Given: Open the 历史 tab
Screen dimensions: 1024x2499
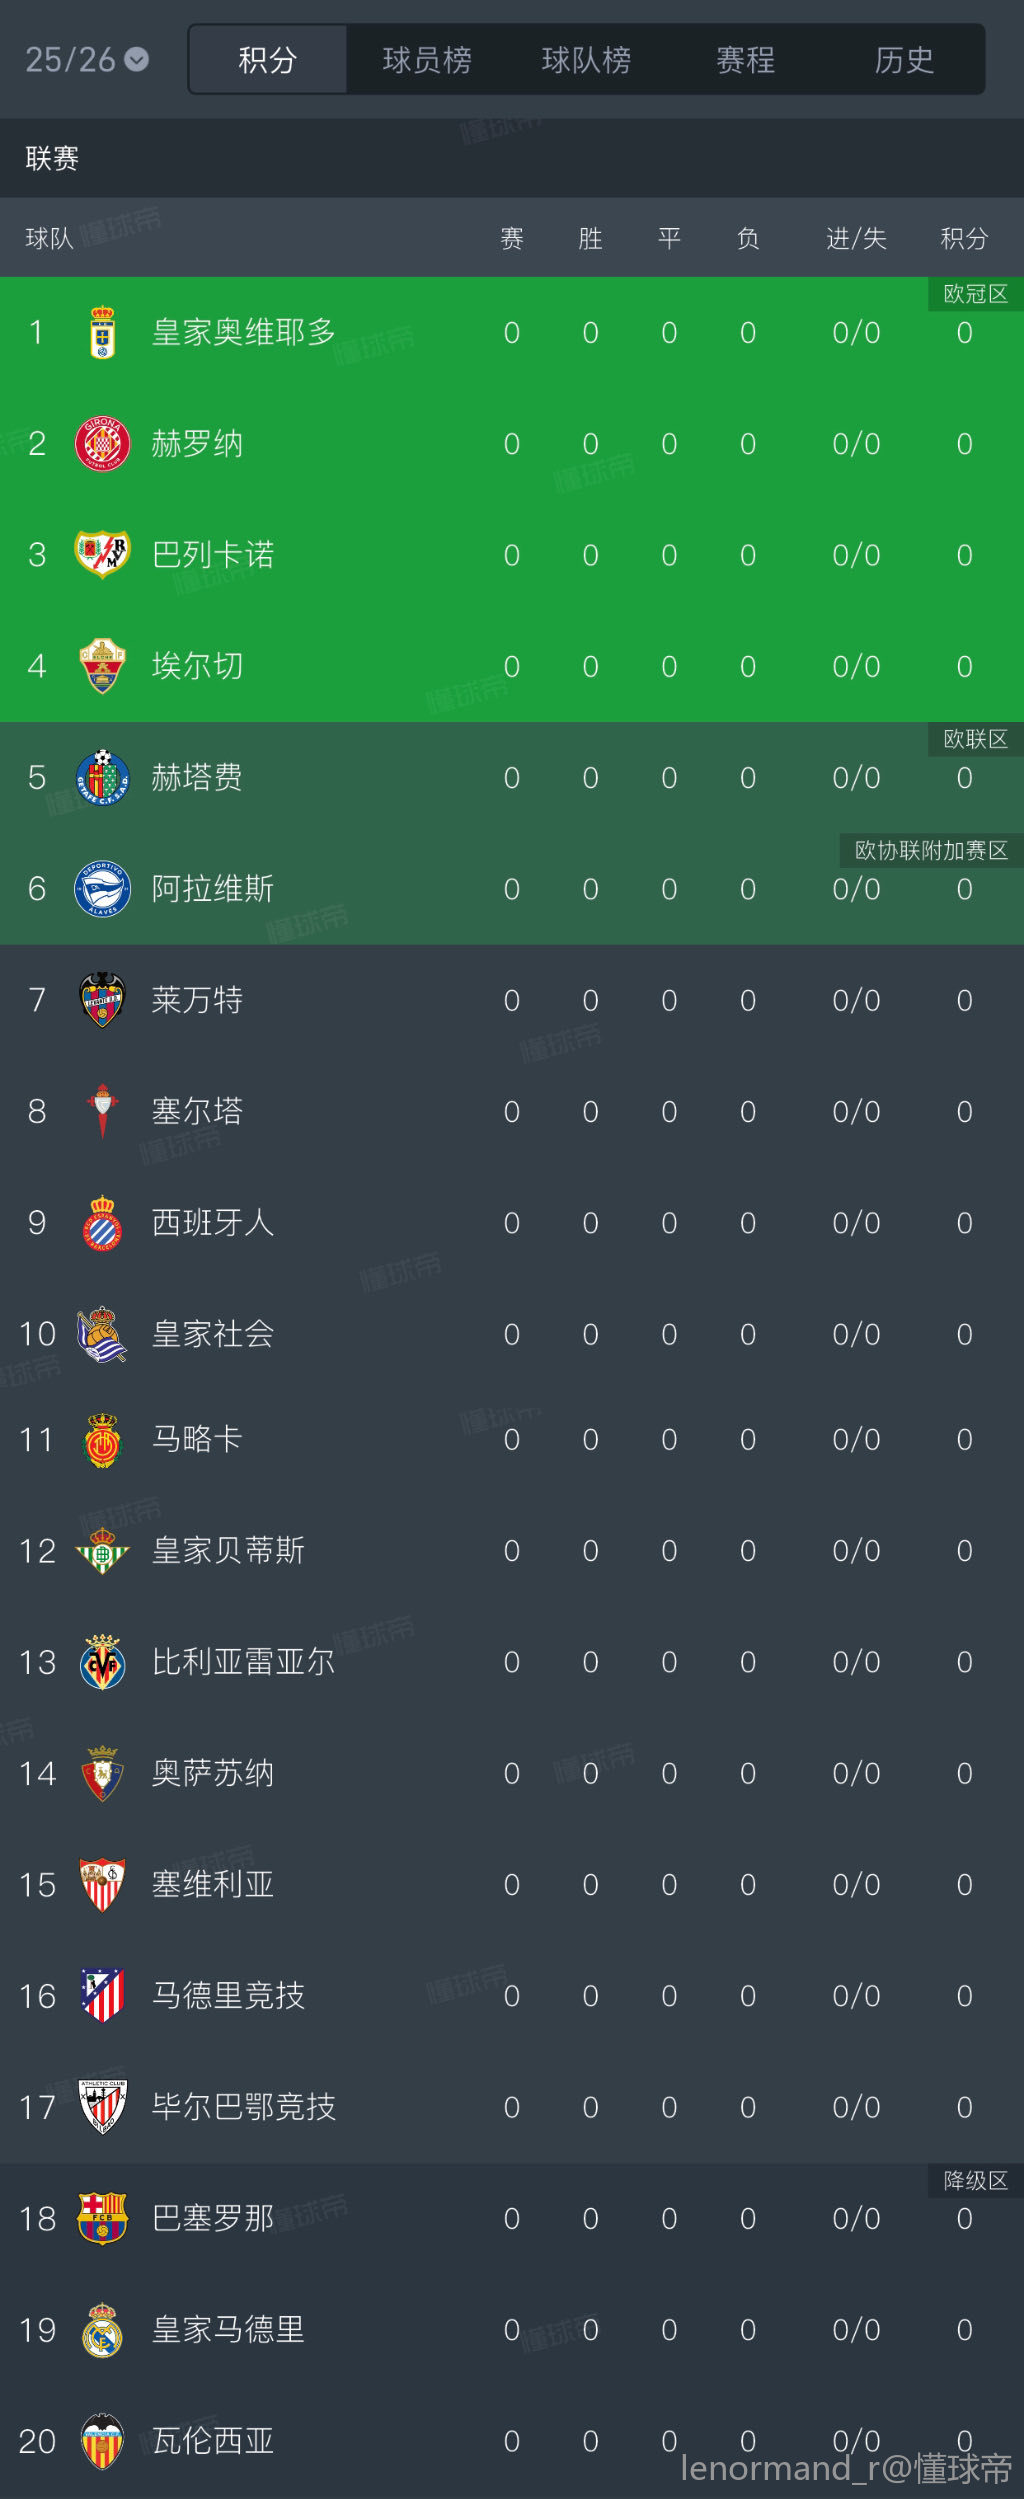Looking at the screenshot, I should pos(904,60).
